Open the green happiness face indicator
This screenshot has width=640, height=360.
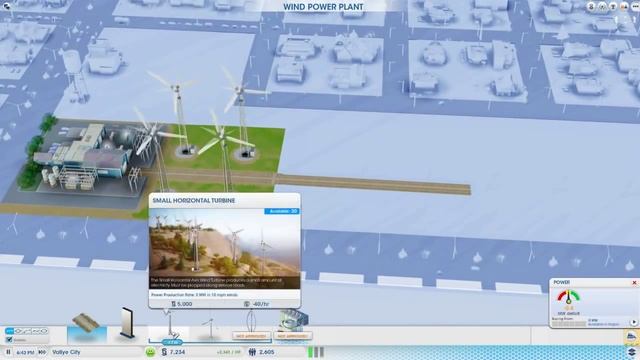[150, 352]
